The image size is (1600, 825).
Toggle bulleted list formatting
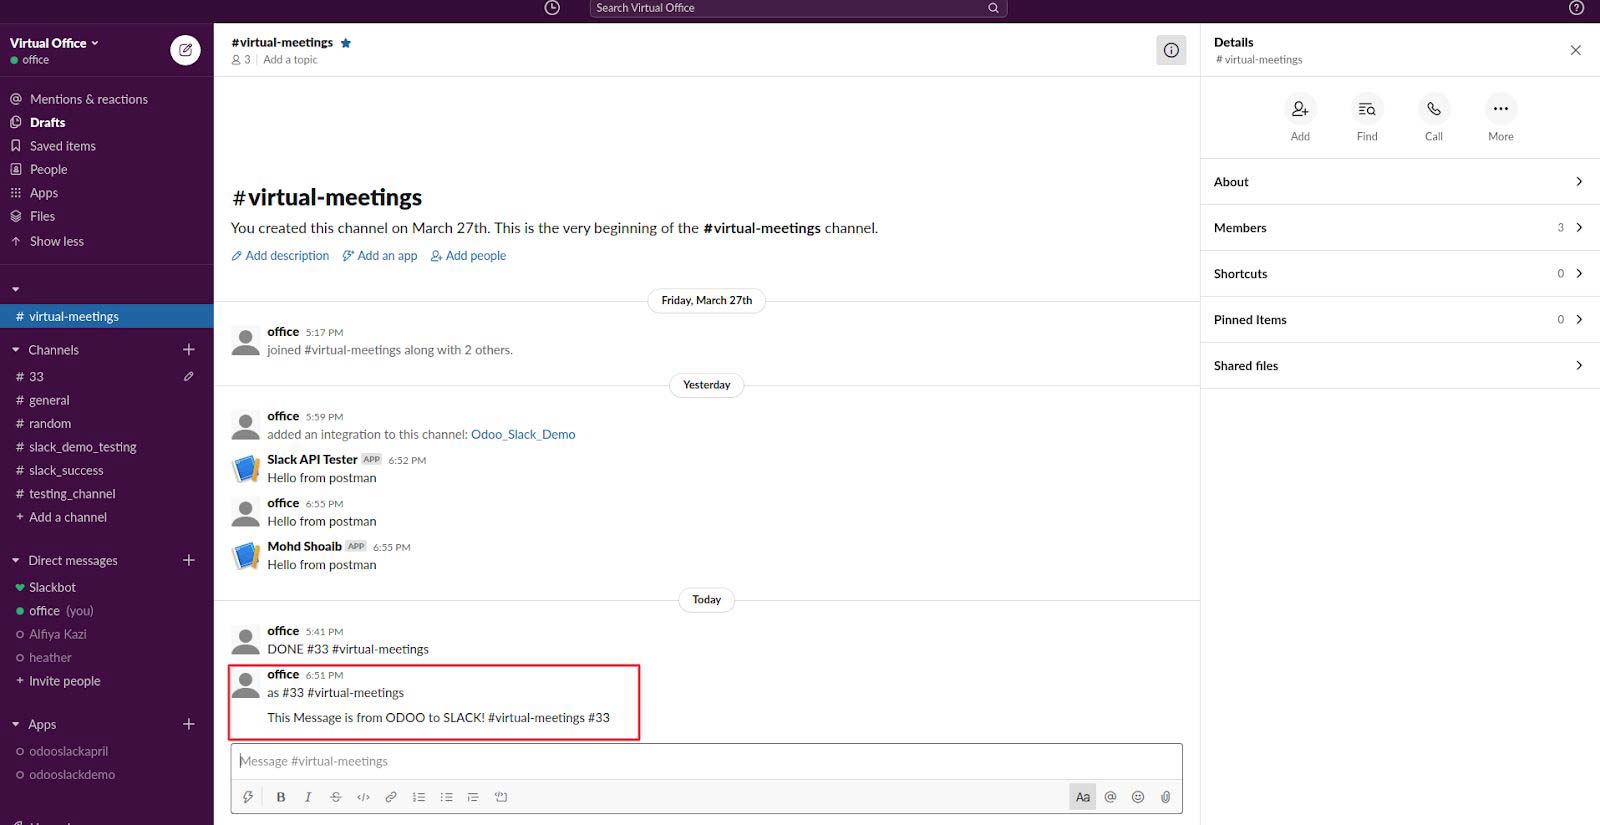[446, 797]
